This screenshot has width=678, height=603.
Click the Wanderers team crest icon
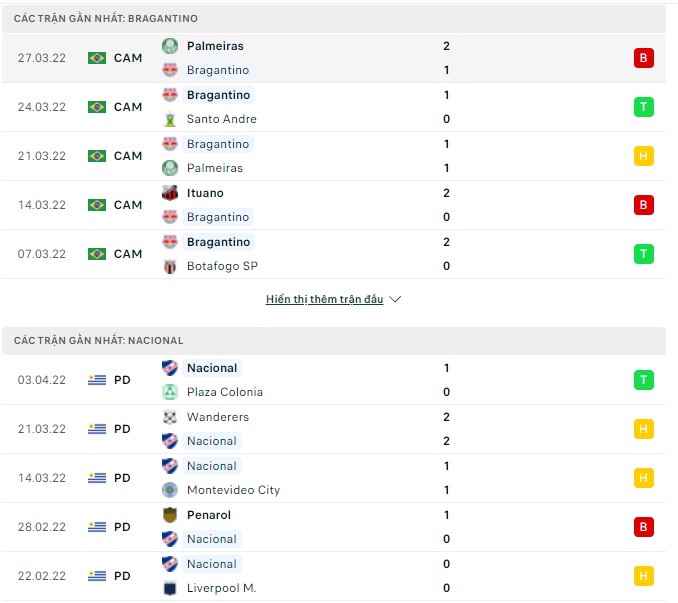170,417
